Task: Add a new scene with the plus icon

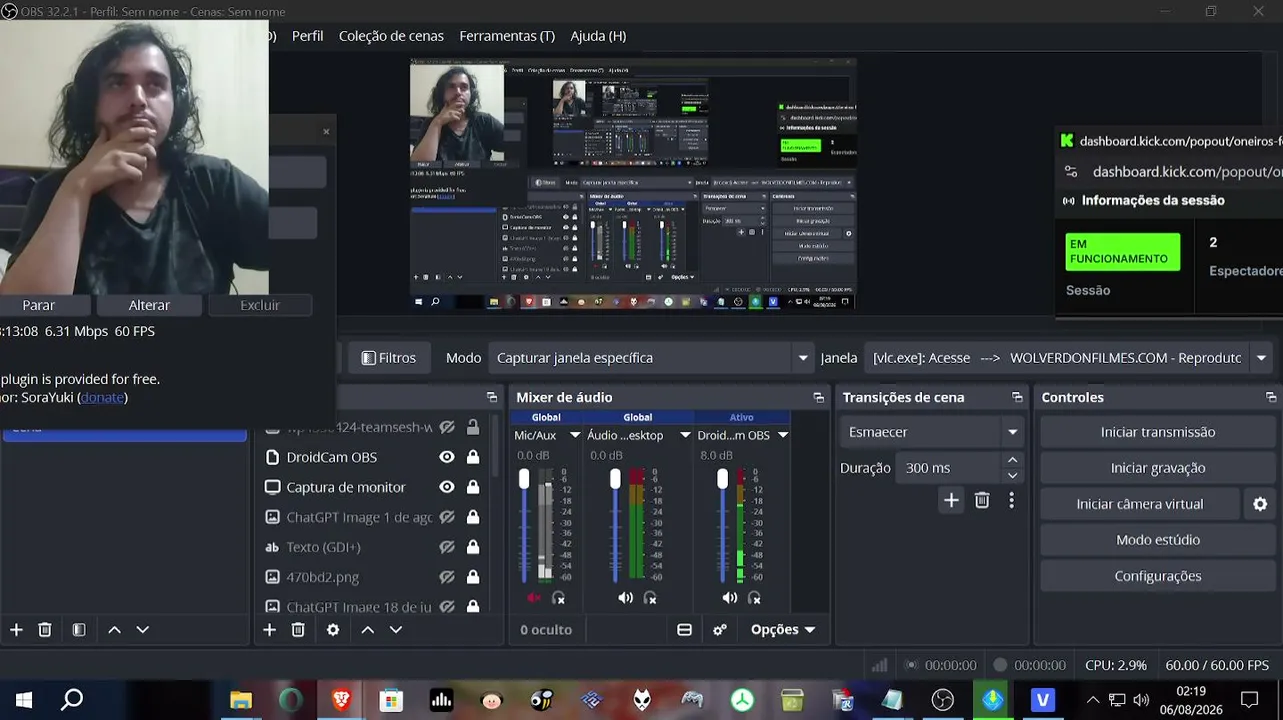Action: pos(16,630)
